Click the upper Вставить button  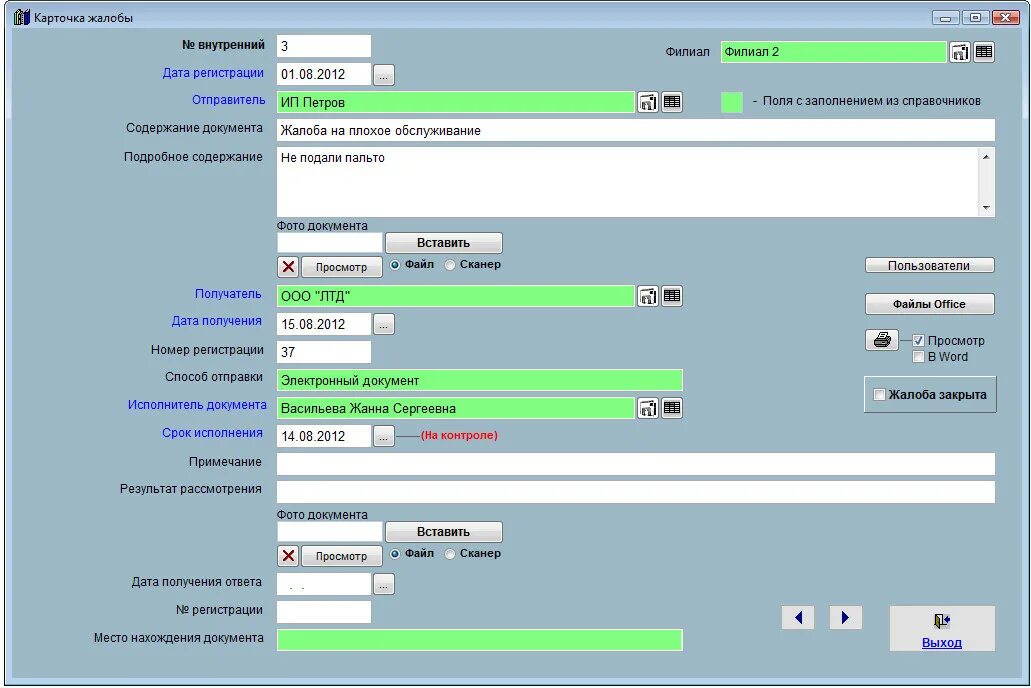click(x=444, y=243)
